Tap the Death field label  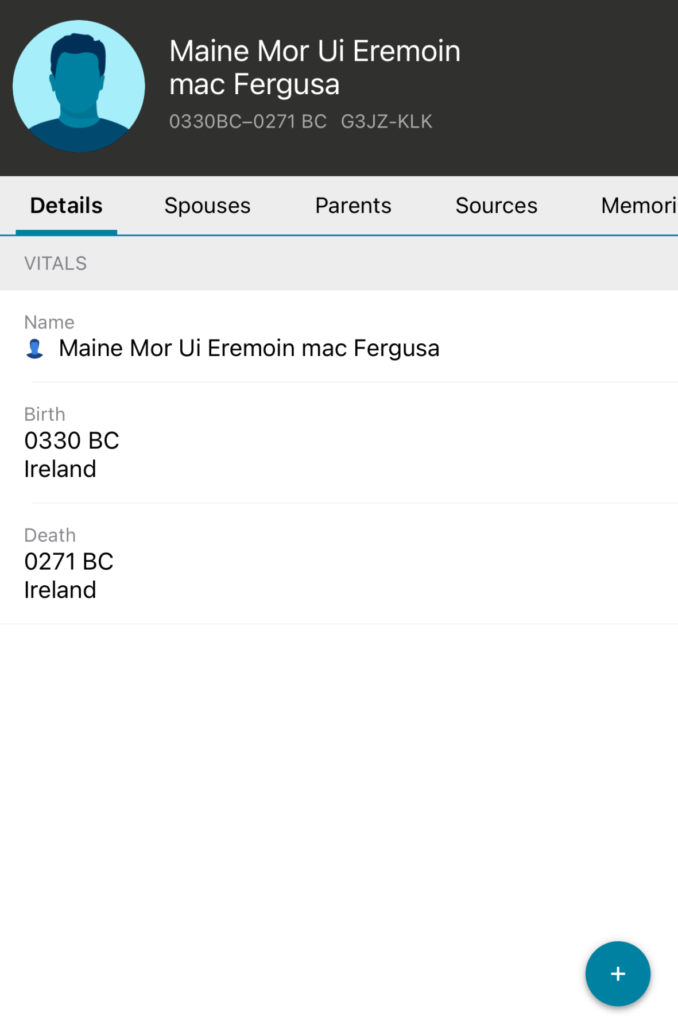point(49,535)
